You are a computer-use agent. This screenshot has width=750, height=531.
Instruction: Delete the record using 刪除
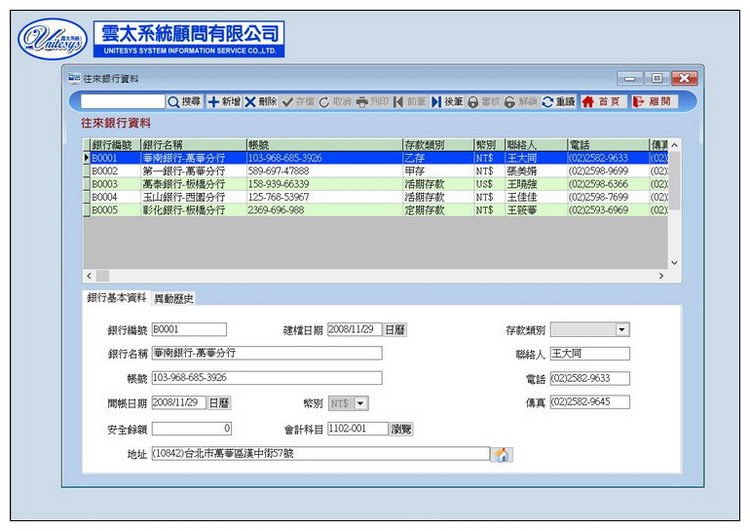(261, 102)
